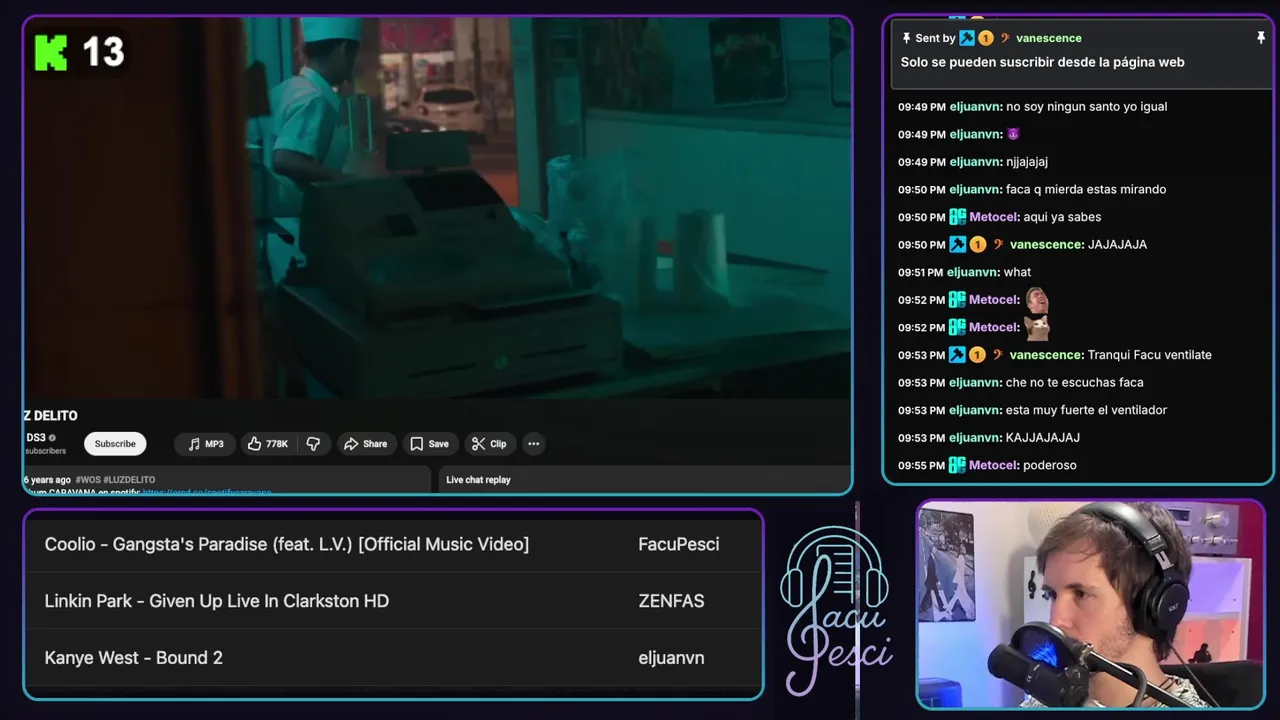Click bass clef badge on "Tranqui Facu ventilate"
Viewport: 1280px width, 720px height.
(998, 355)
